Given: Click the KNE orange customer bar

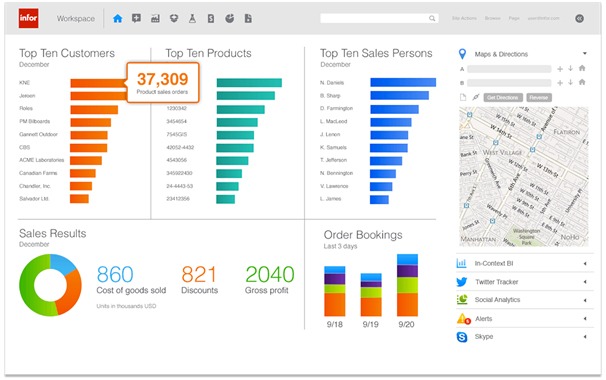Looking at the screenshot, I should tap(99, 83).
